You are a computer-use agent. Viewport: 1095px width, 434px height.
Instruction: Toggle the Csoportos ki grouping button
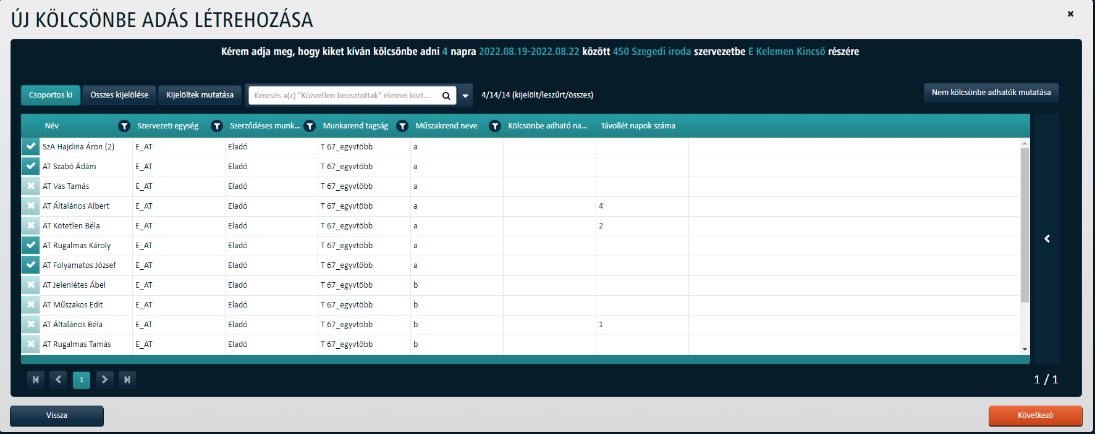[x=49, y=95]
